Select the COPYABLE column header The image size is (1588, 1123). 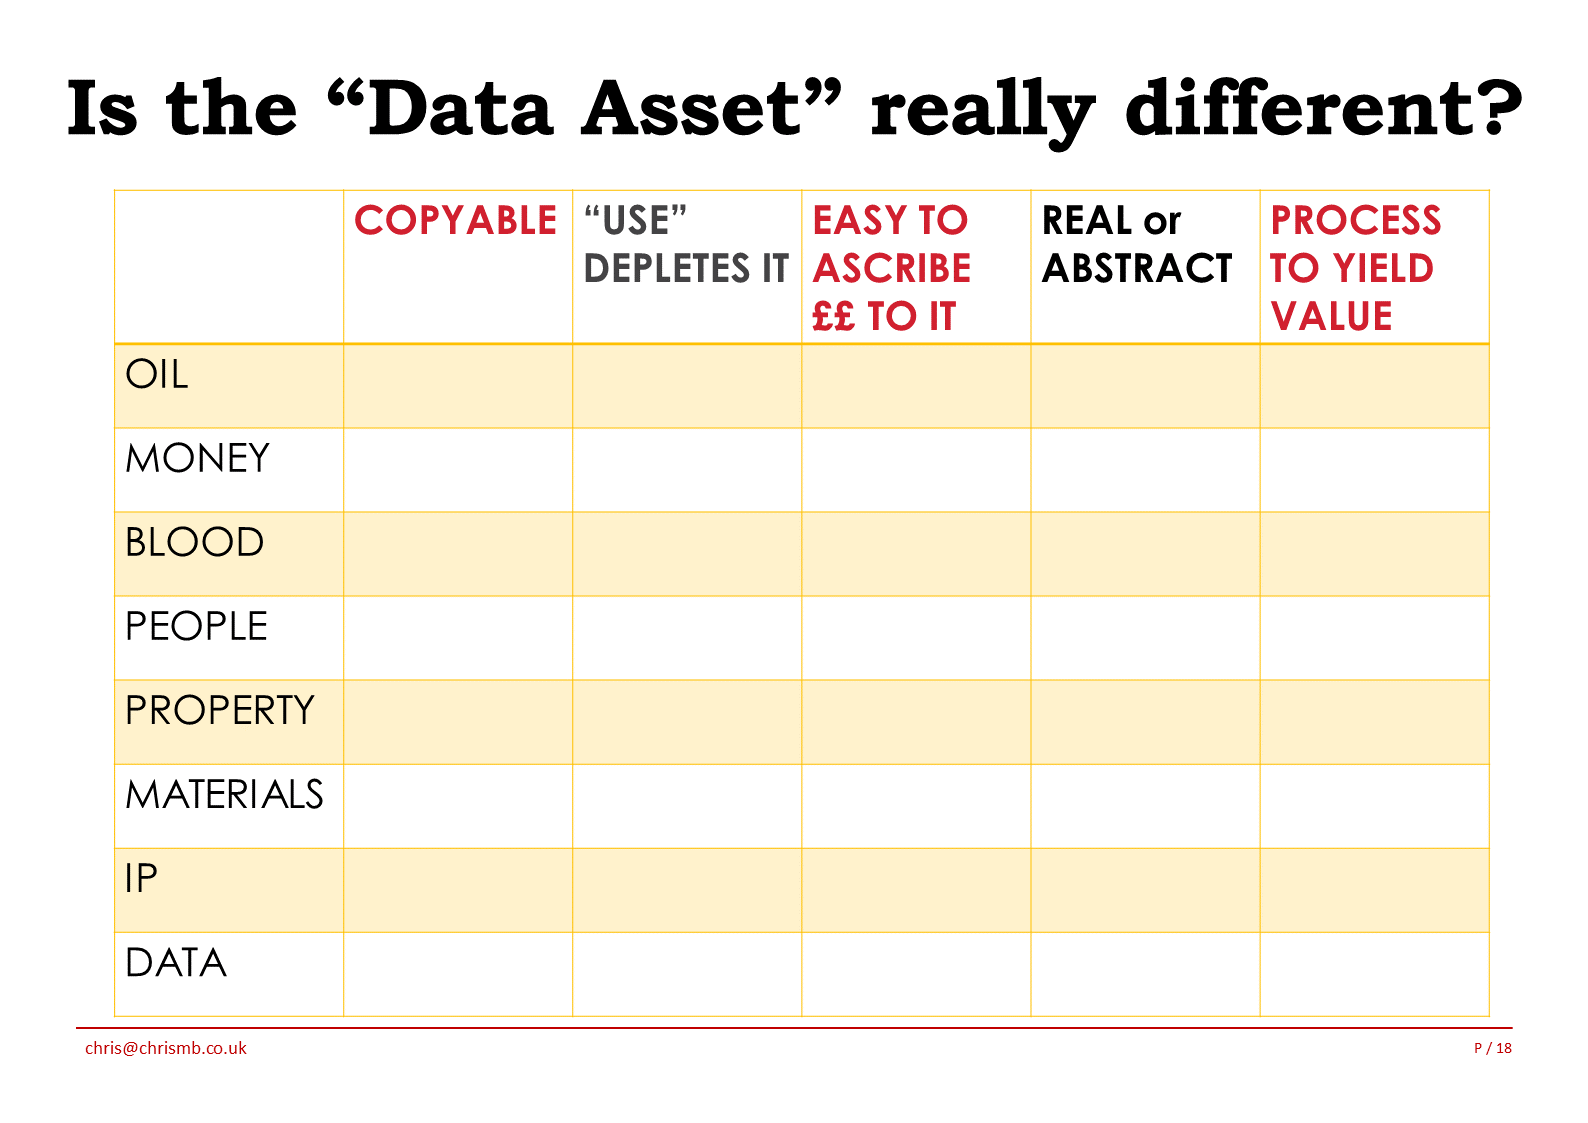pos(455,221)
